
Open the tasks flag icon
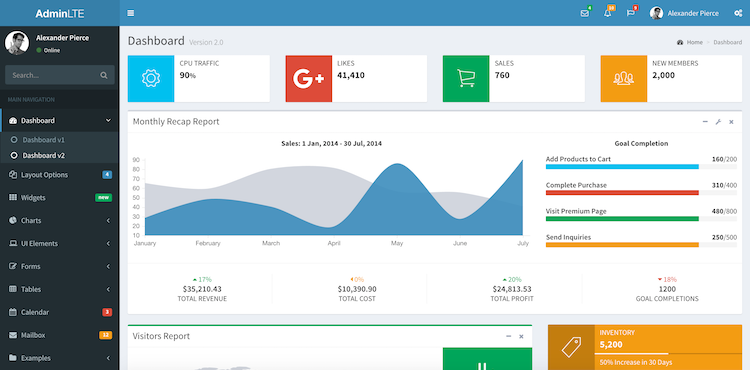(x=630, y=13)
